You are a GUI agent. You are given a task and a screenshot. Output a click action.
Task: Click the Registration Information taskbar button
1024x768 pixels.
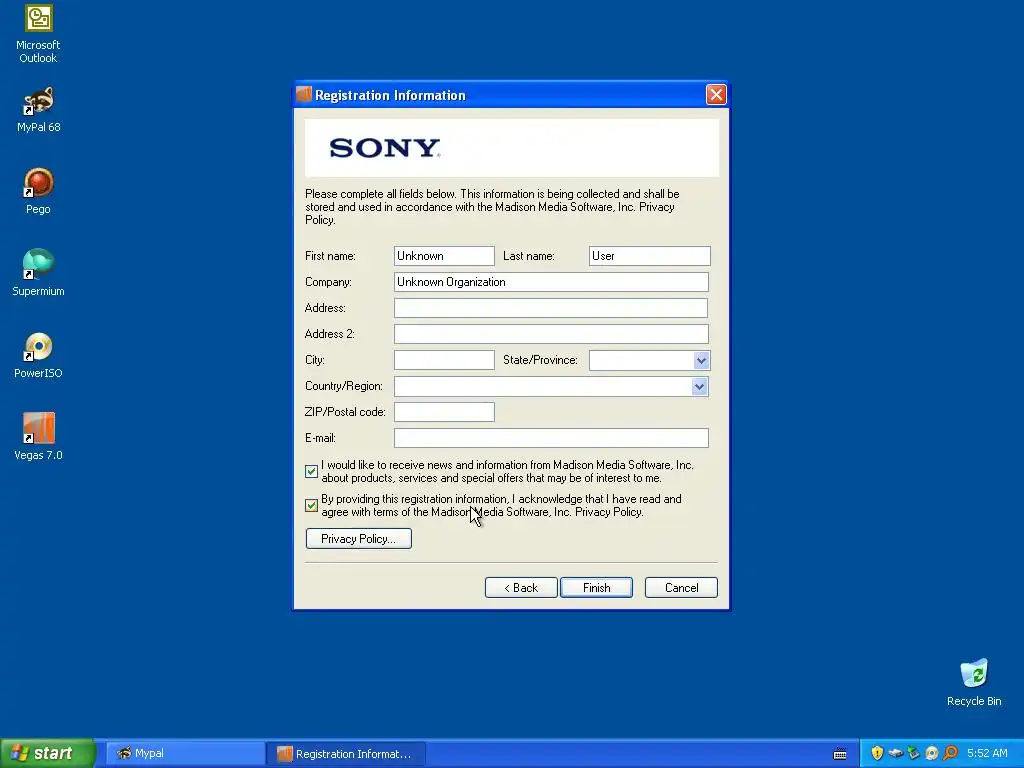(346, 754)
